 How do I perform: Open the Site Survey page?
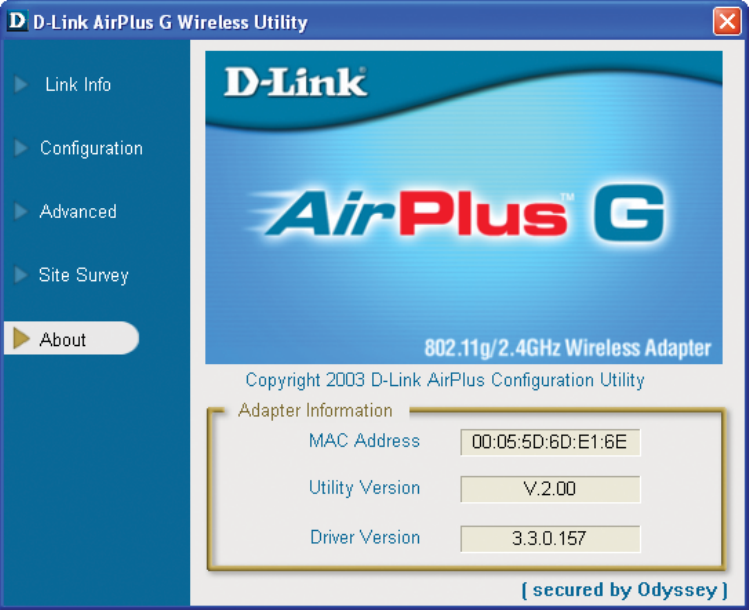[84, 275]
